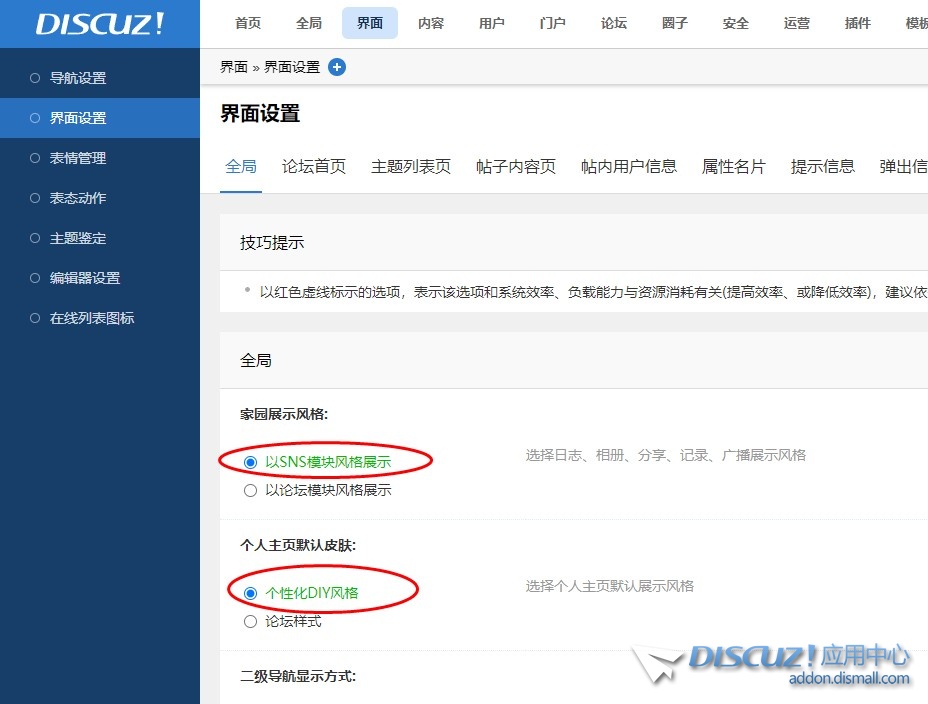This screenshot has height=704, width=928.
Task: Switch to the 属性名片 tab
Action: coord(734,167)
